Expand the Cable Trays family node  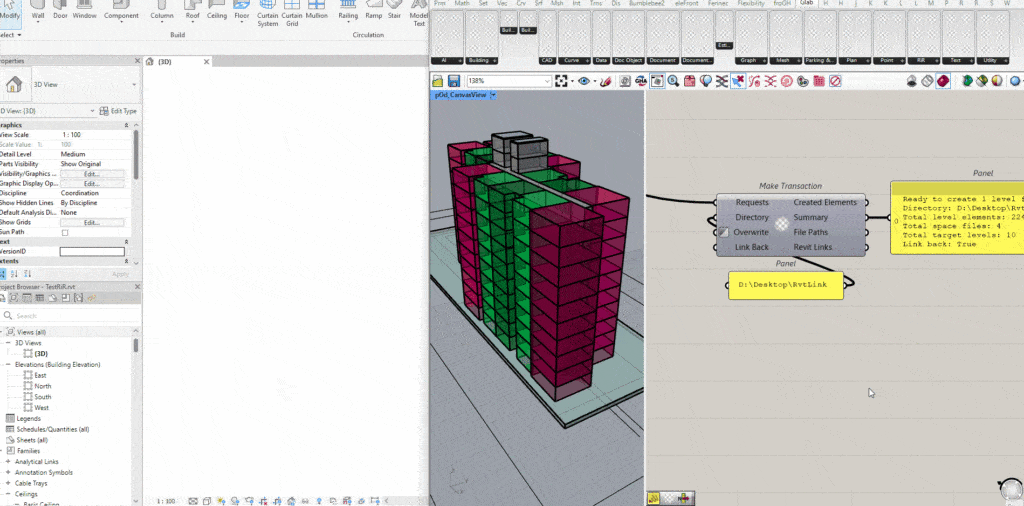pos(8,483)
